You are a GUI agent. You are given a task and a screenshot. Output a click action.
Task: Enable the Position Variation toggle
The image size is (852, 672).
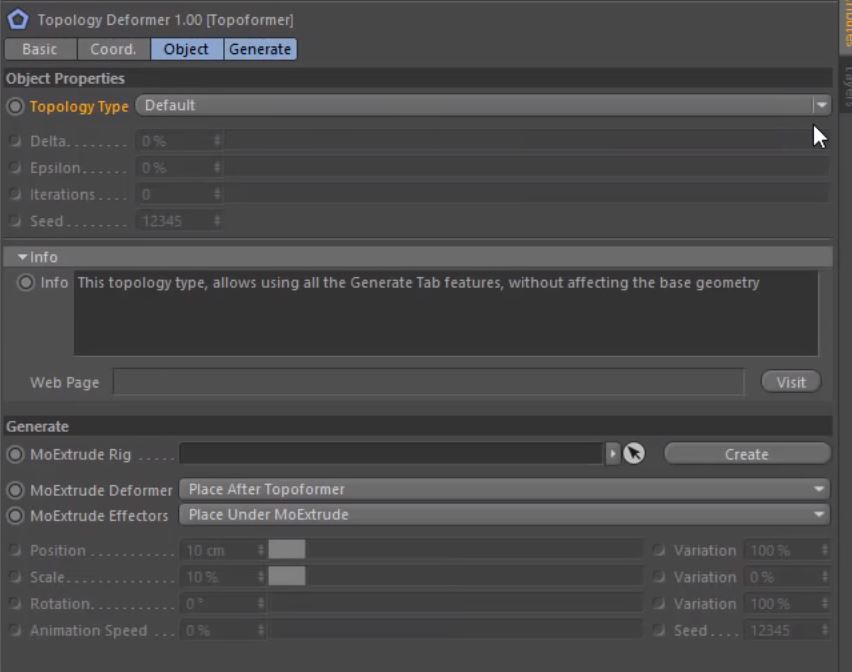coord(659,550)
